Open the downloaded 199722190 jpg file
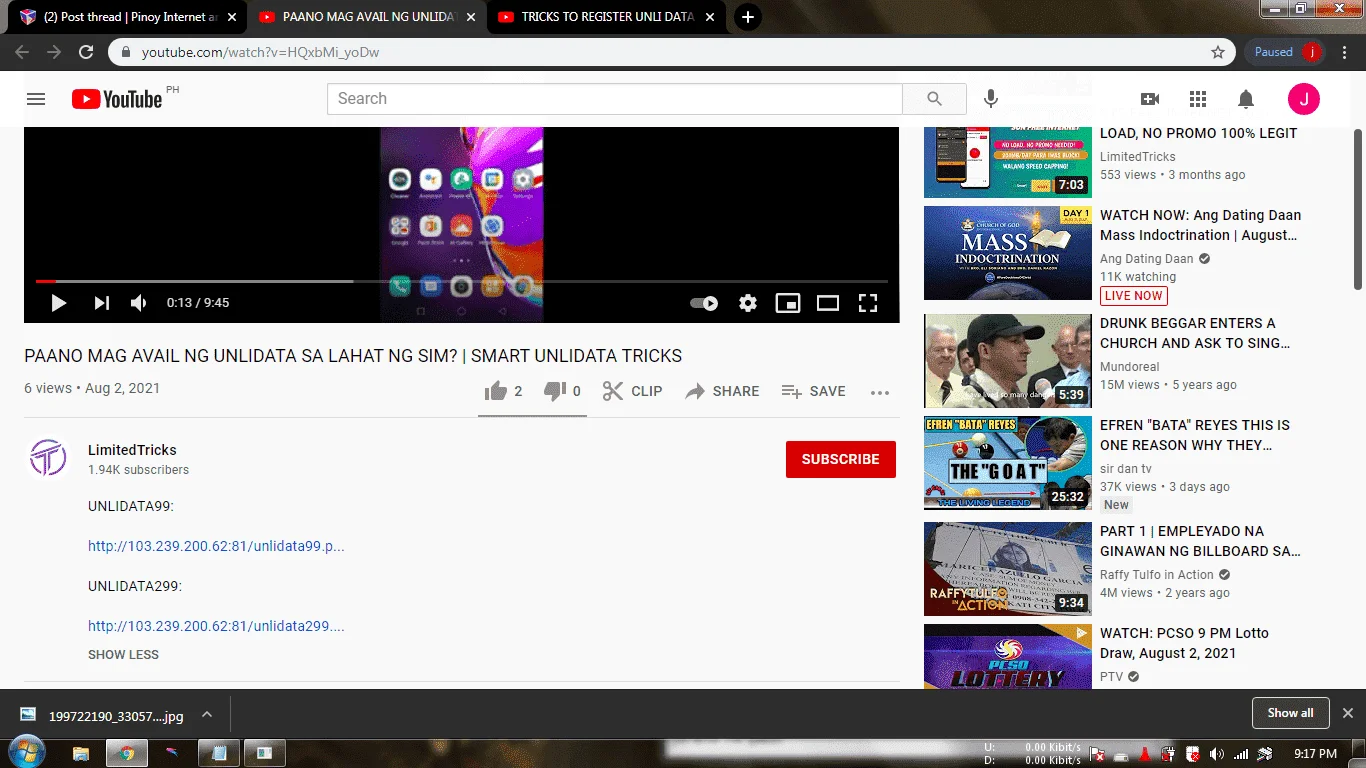1366x768 pixels. 102,715
